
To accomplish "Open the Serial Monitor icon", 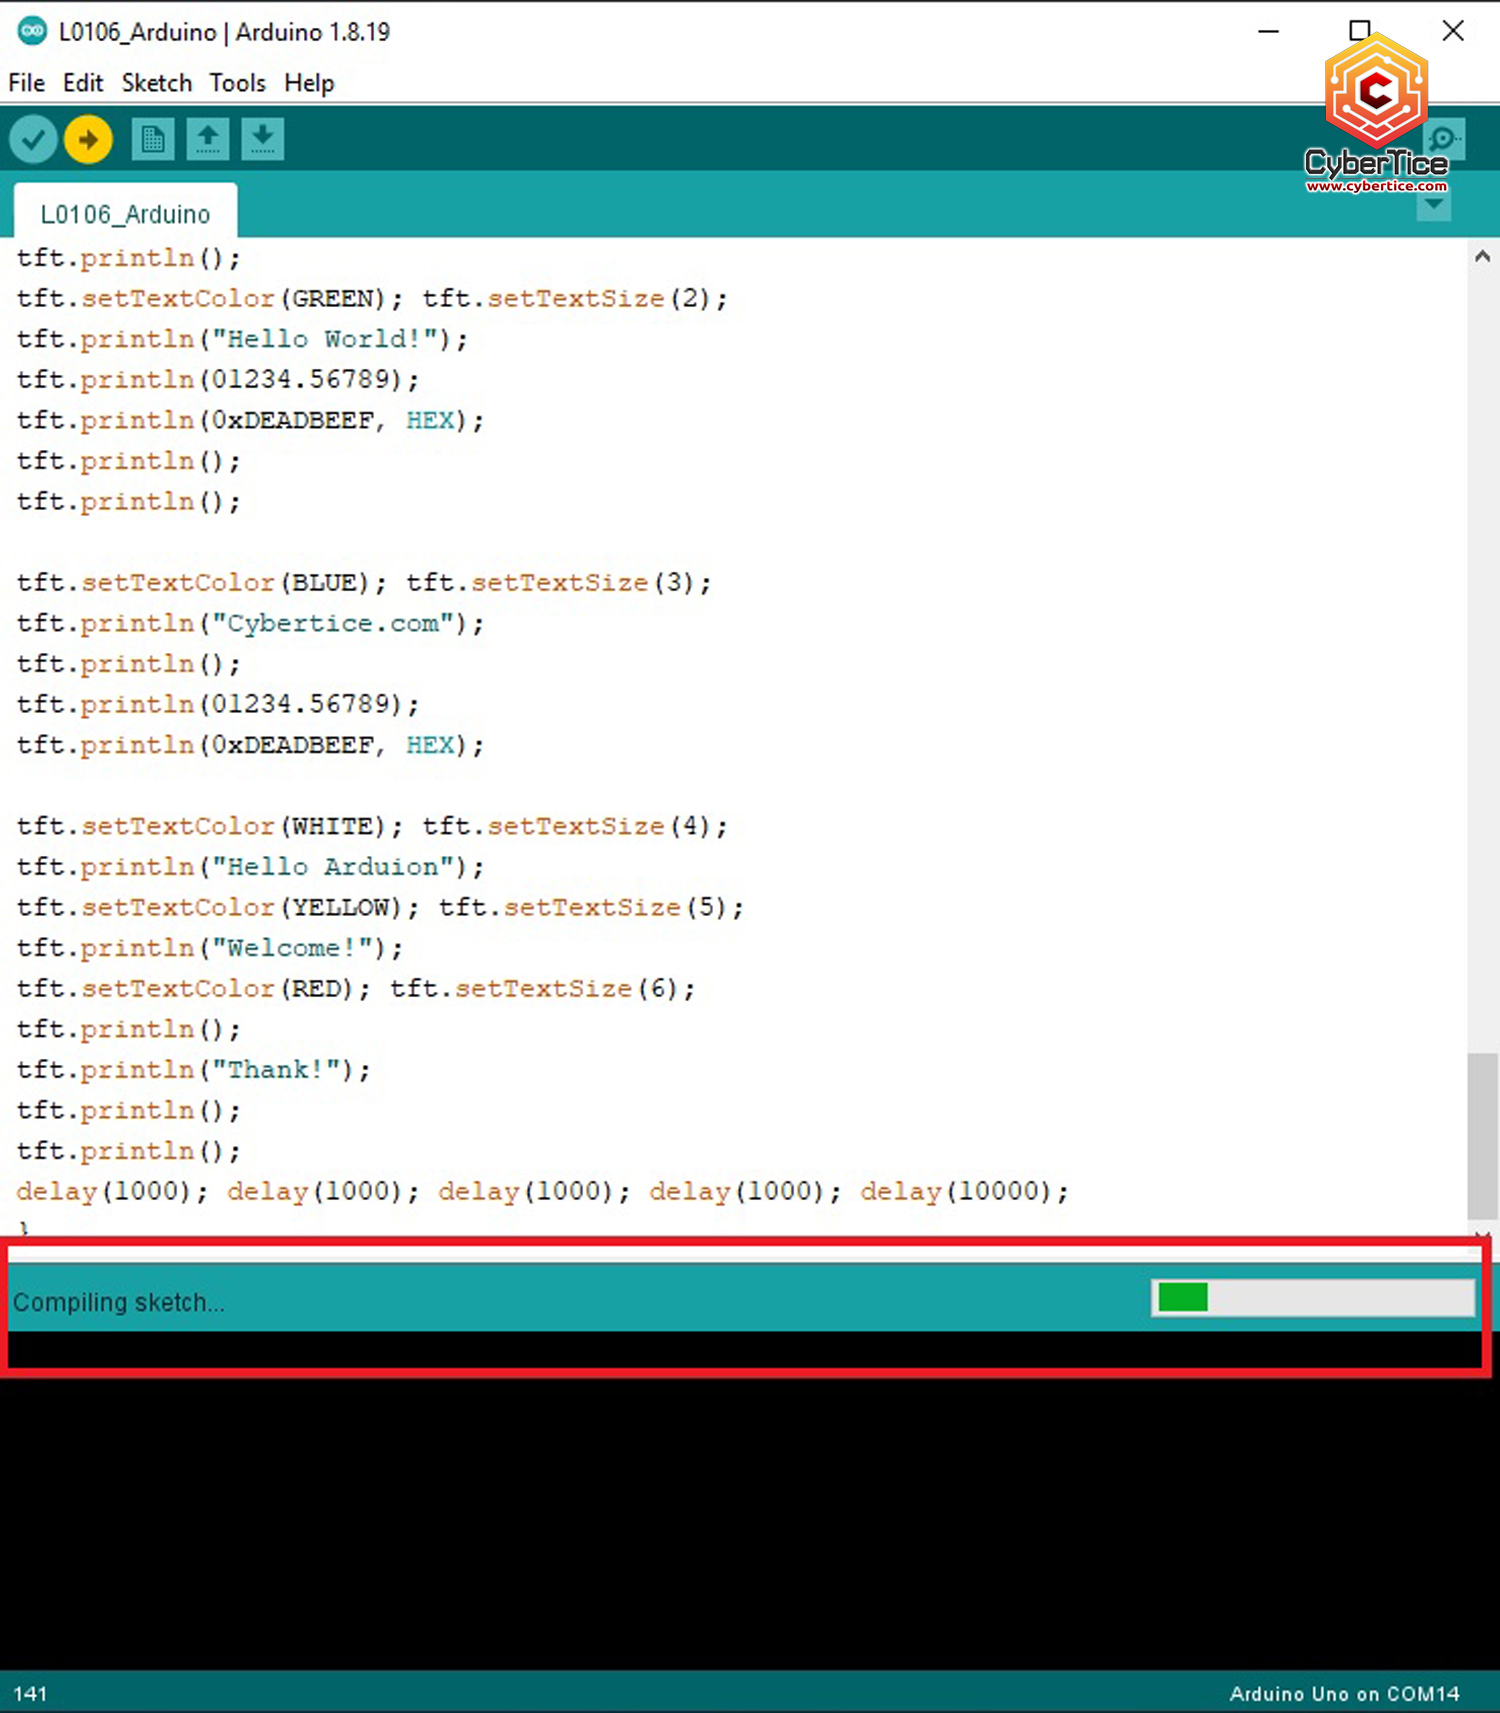I will click(1444, 139).
